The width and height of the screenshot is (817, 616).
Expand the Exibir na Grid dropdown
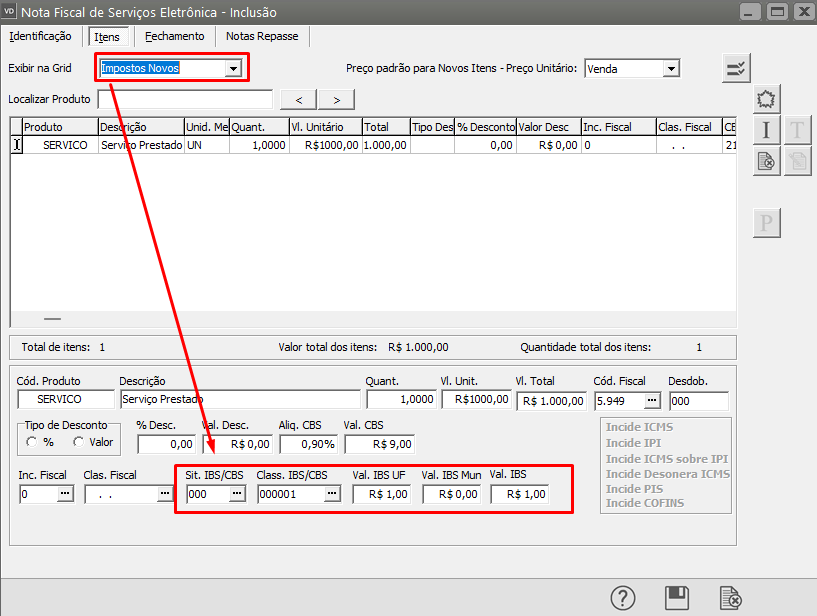click(x=233, y=68)
